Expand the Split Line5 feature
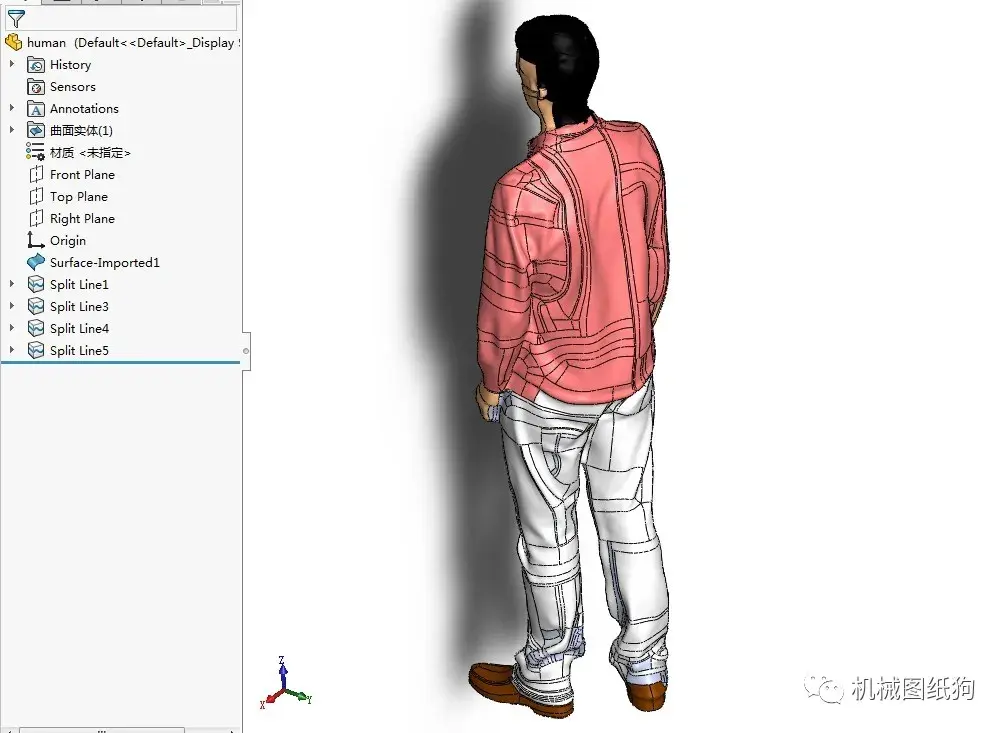Image resolution: width=1008 pixels, height=733 pixels. 10,350
